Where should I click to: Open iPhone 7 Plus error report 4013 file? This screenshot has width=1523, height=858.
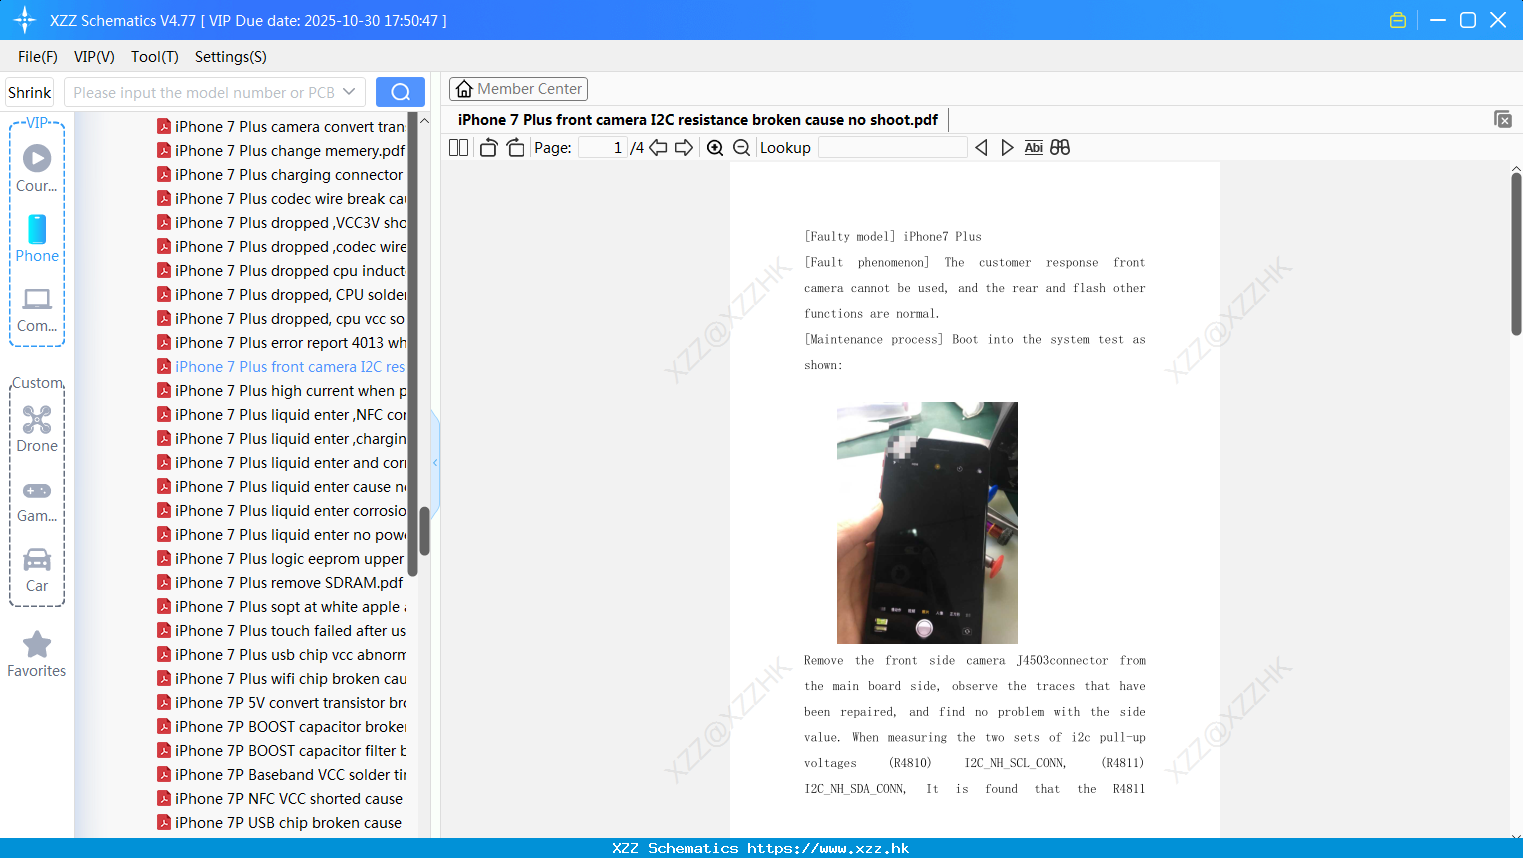click(281, 343)
